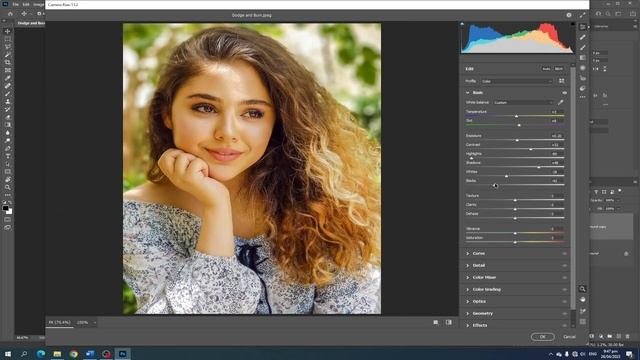Open the Edit menu
The width and height of the screenshot is (640, 360).
click(26, 4)
